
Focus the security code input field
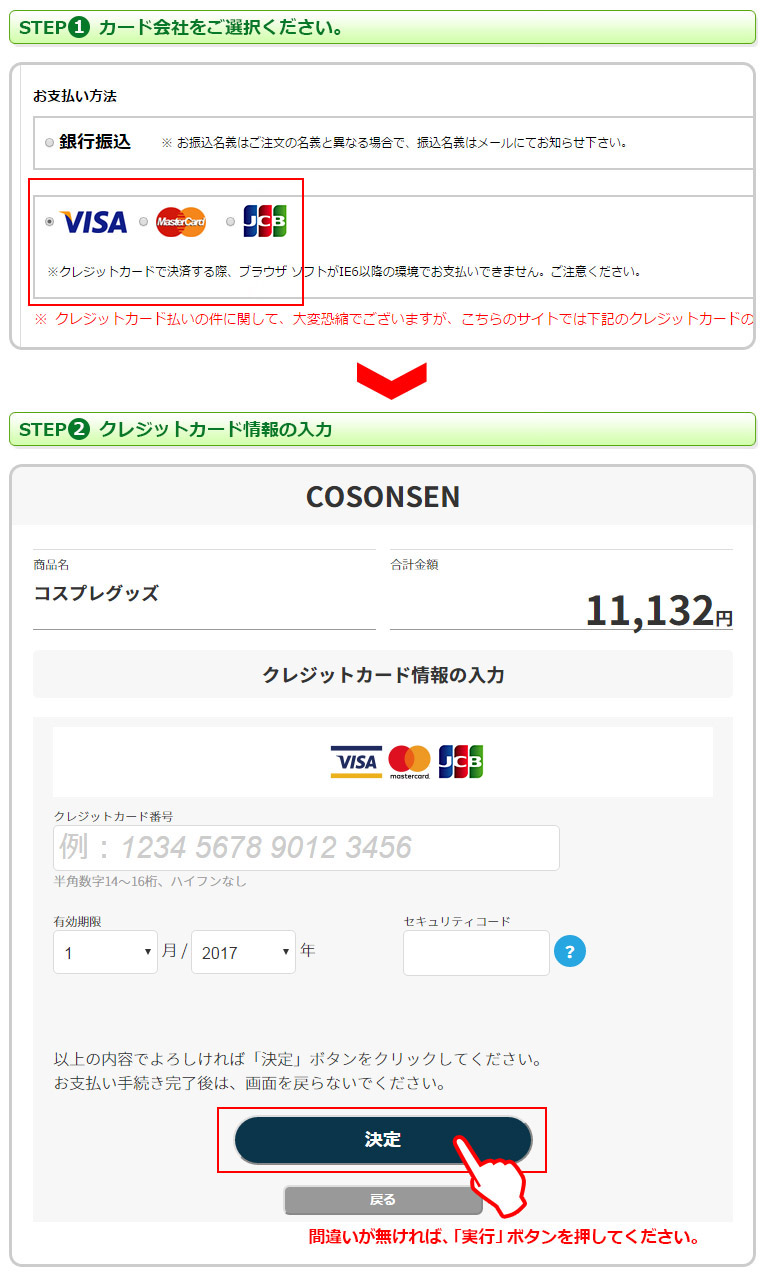[476, 952]
